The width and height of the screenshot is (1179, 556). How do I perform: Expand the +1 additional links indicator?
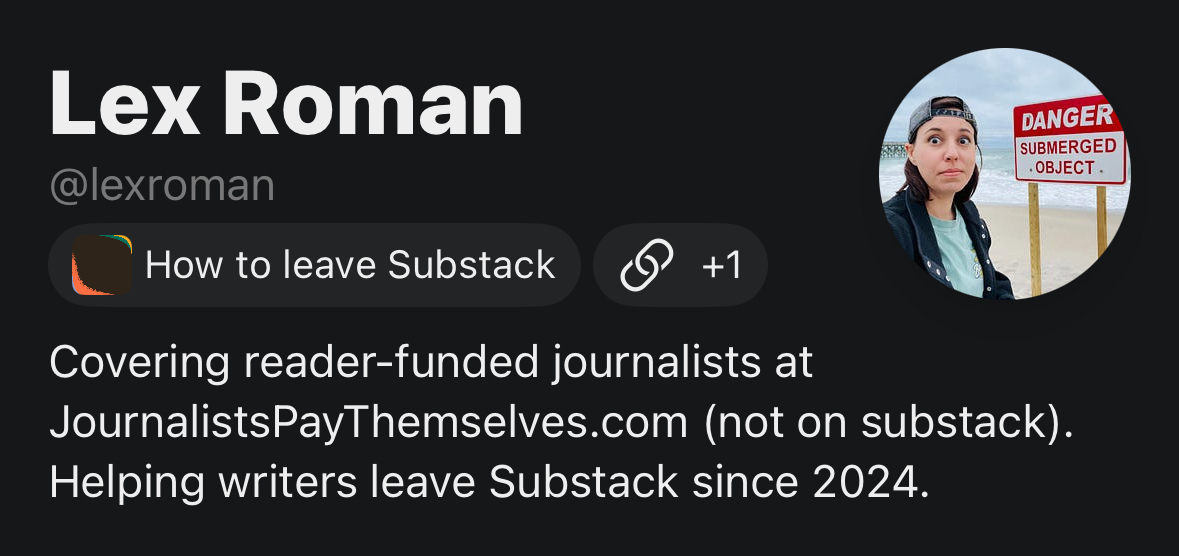click(722, 266)
